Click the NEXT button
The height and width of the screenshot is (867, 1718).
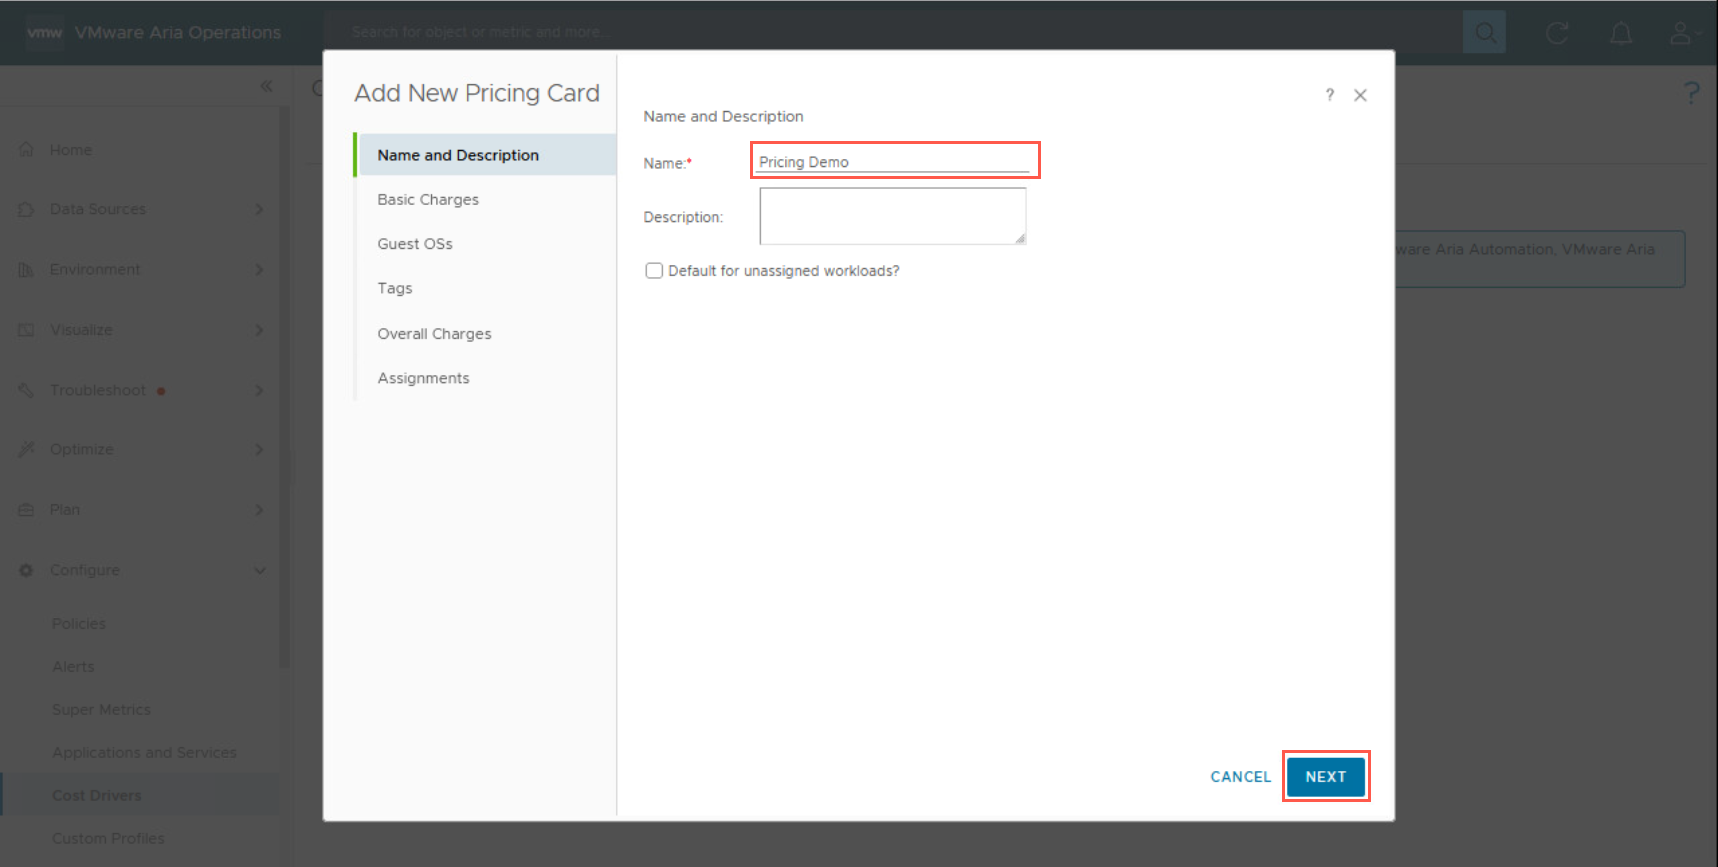(1325, 777)
